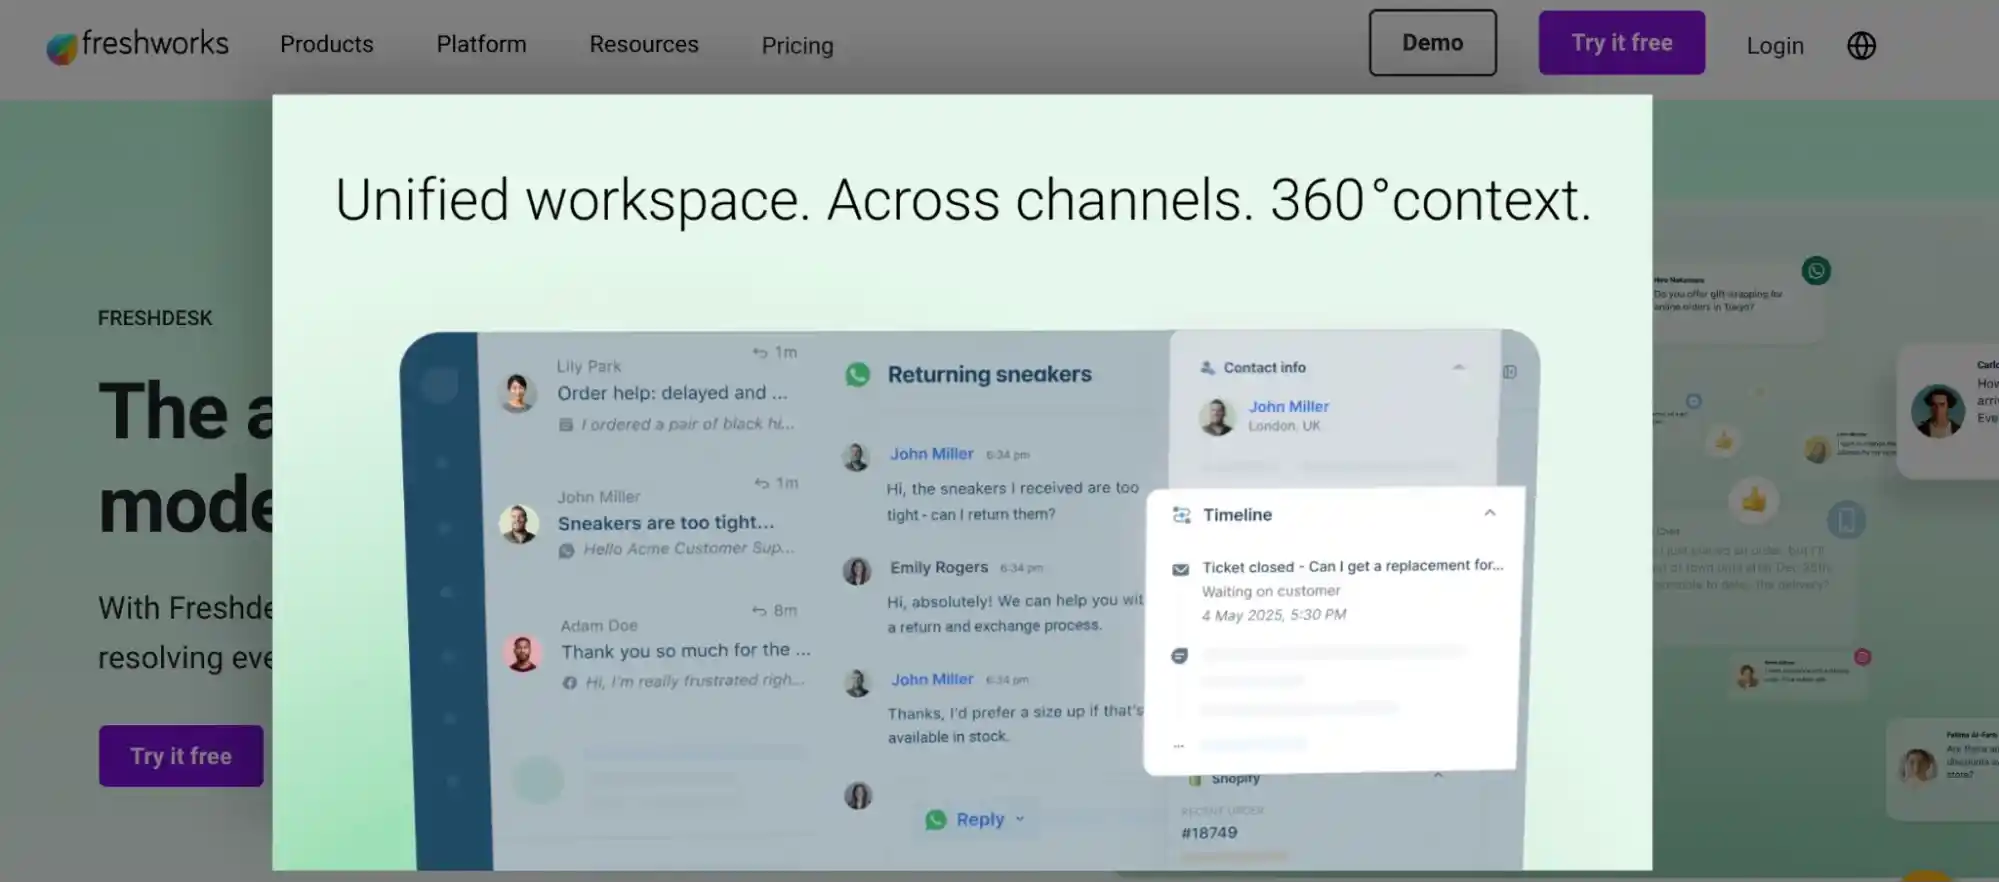Click the side panel icon right of Contact info

click(1510, 372)
